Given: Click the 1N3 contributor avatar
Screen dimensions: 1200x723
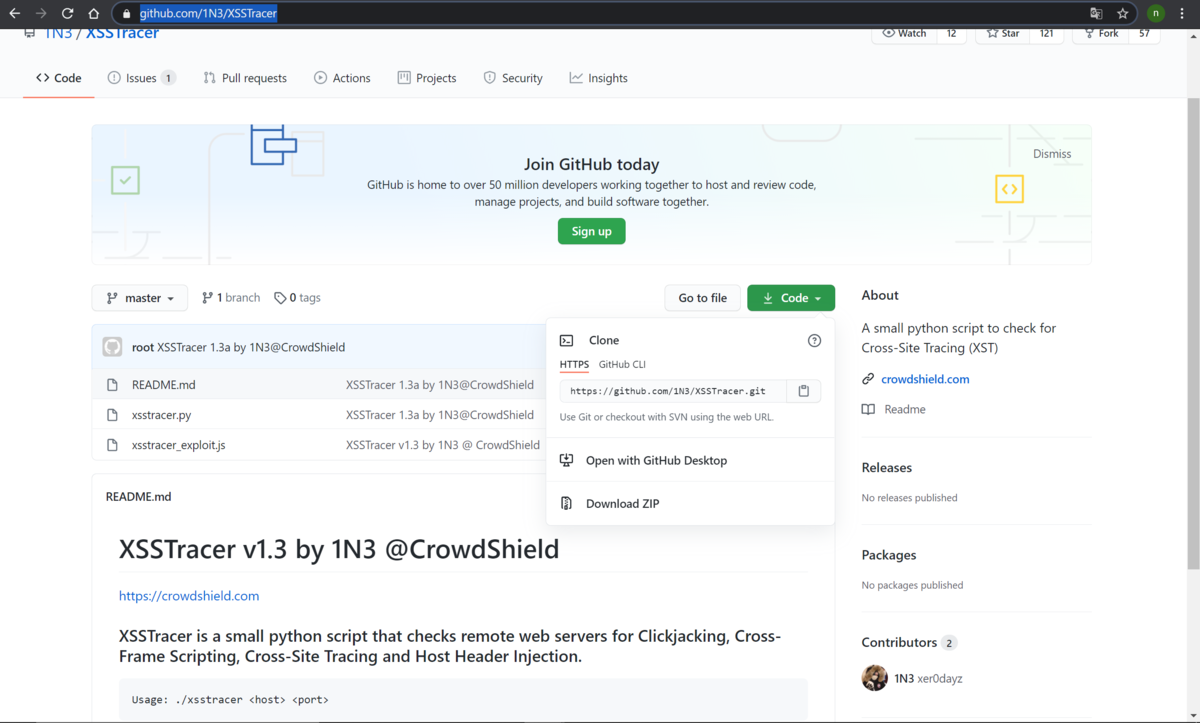Looking at the screenshot, I should [874, 678].
